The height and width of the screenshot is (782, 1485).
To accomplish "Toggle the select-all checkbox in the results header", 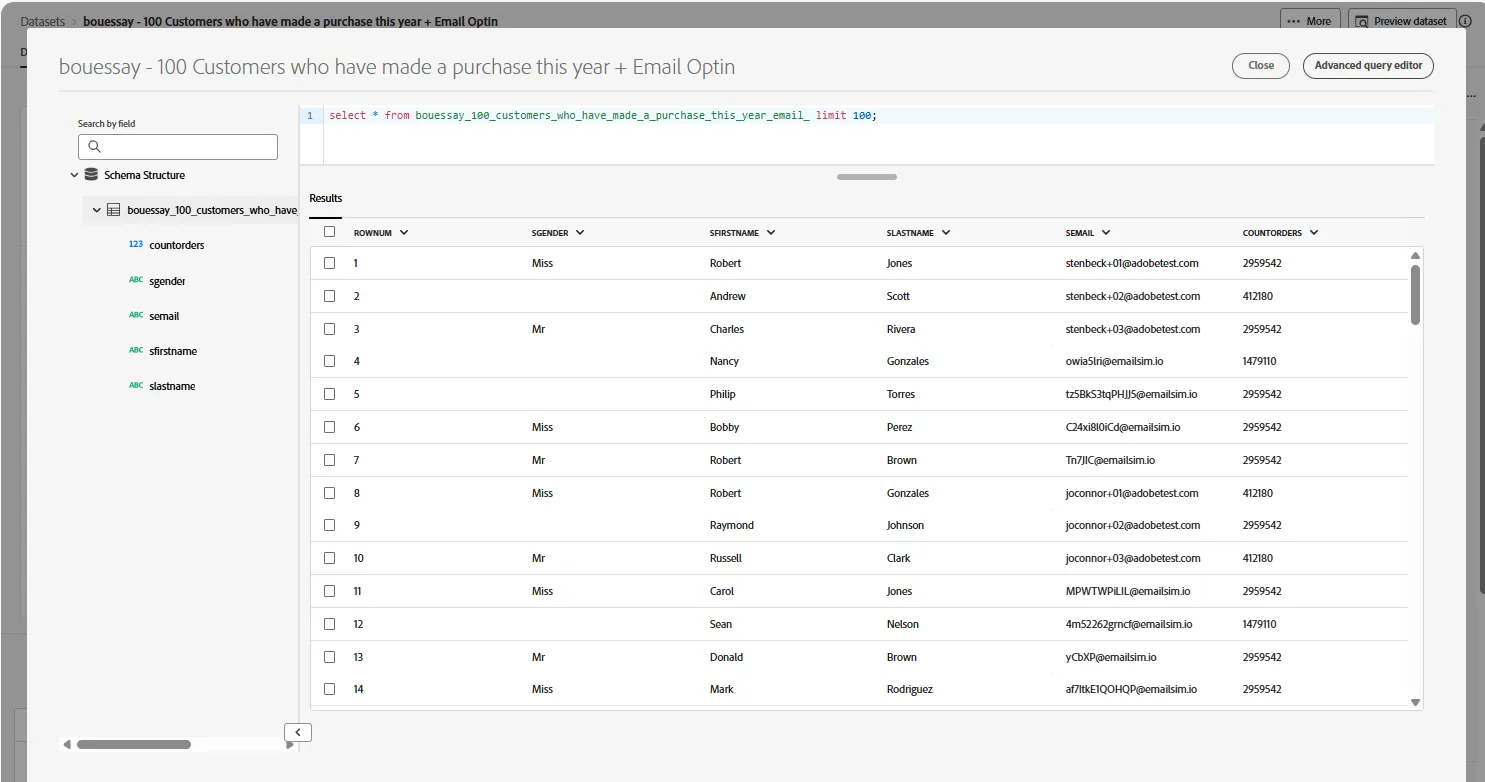I will (329, 232).
